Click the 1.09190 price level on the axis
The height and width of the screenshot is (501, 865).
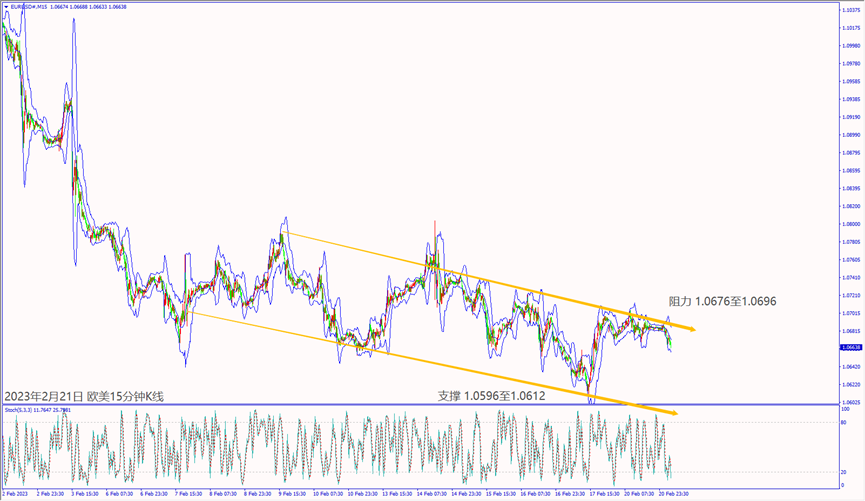pos(850,117)
